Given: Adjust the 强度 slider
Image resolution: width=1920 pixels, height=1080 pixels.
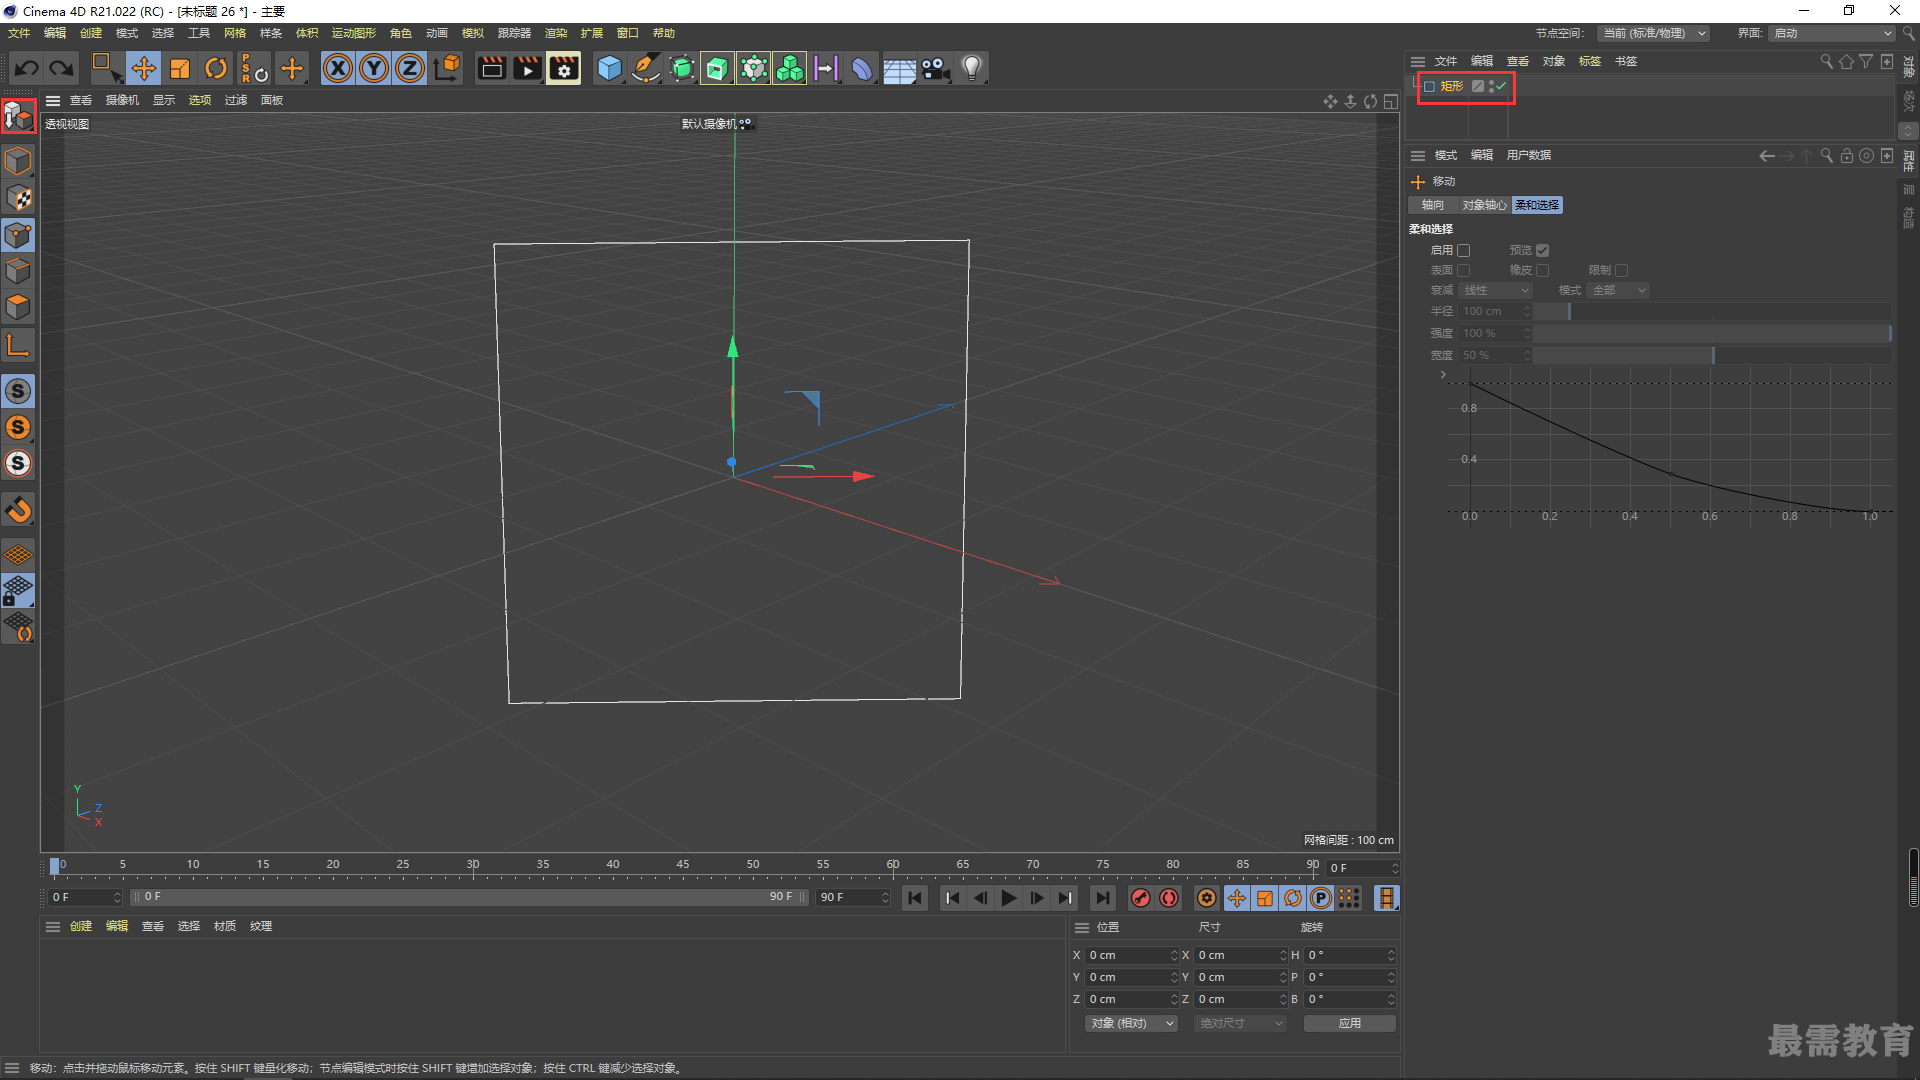Looking at the screenshot, I should (1712, 333).
